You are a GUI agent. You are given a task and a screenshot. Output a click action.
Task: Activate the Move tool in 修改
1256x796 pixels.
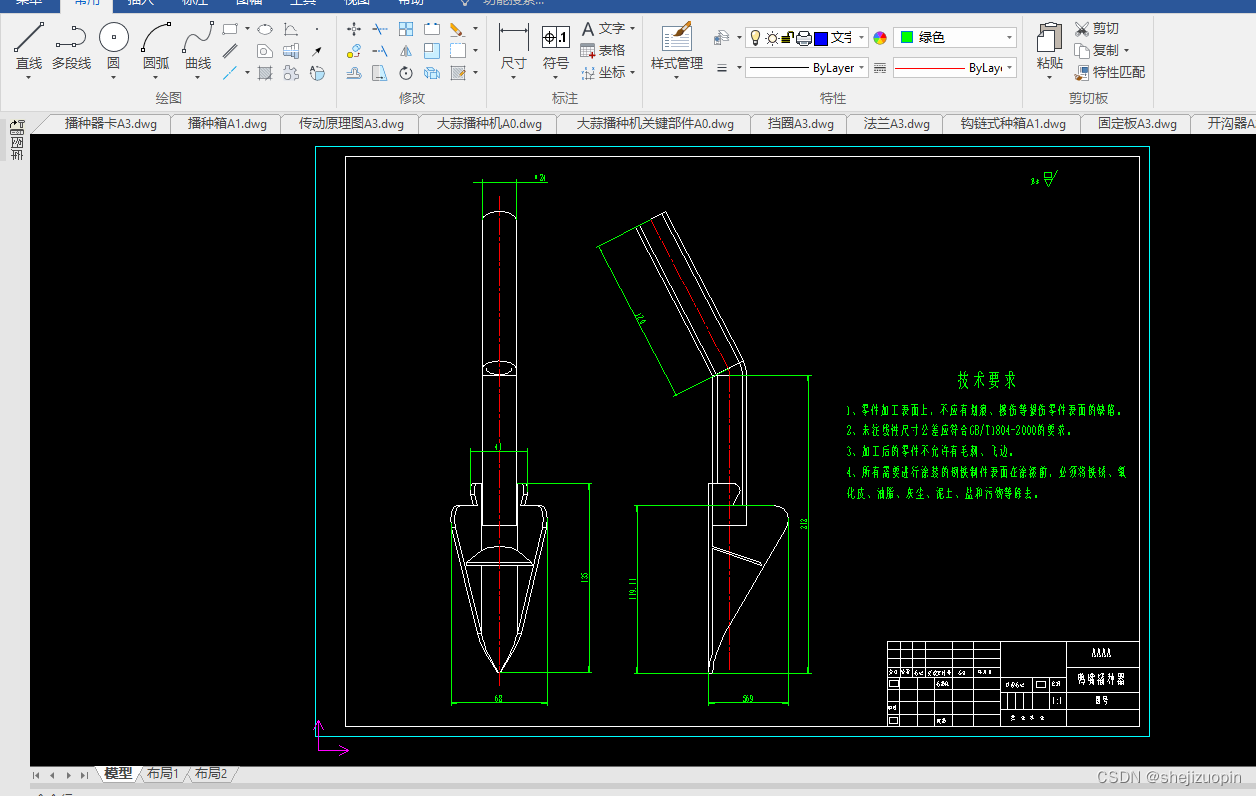coord(354,29)
